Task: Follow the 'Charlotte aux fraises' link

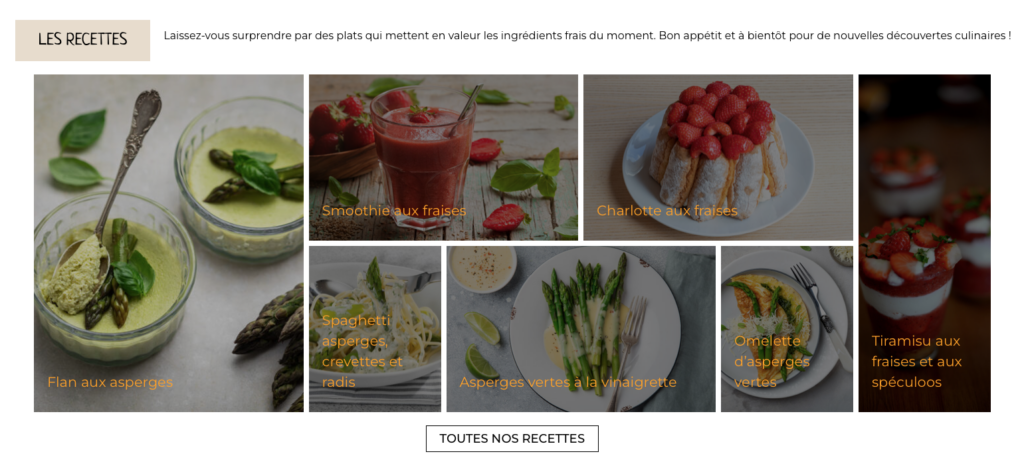Action: (x=667, y=211)
